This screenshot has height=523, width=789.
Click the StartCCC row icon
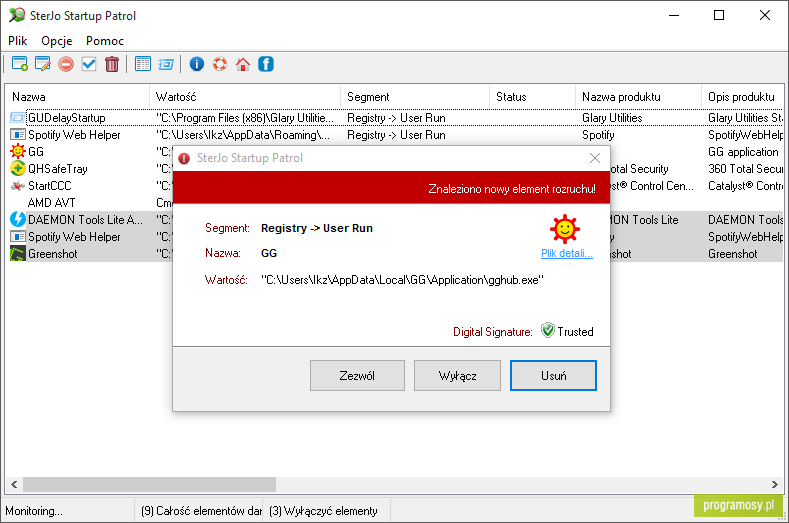(18, 186)
